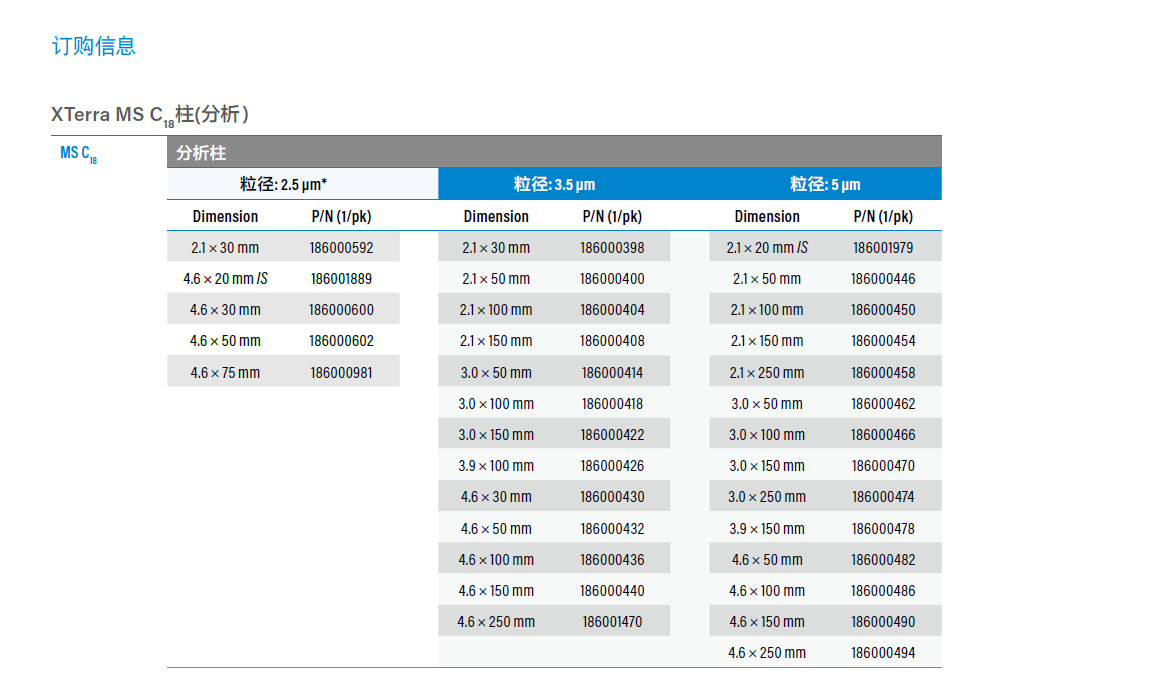Select part number 186000482
This screenshot has width=1153, height=686.
[883, 560]
